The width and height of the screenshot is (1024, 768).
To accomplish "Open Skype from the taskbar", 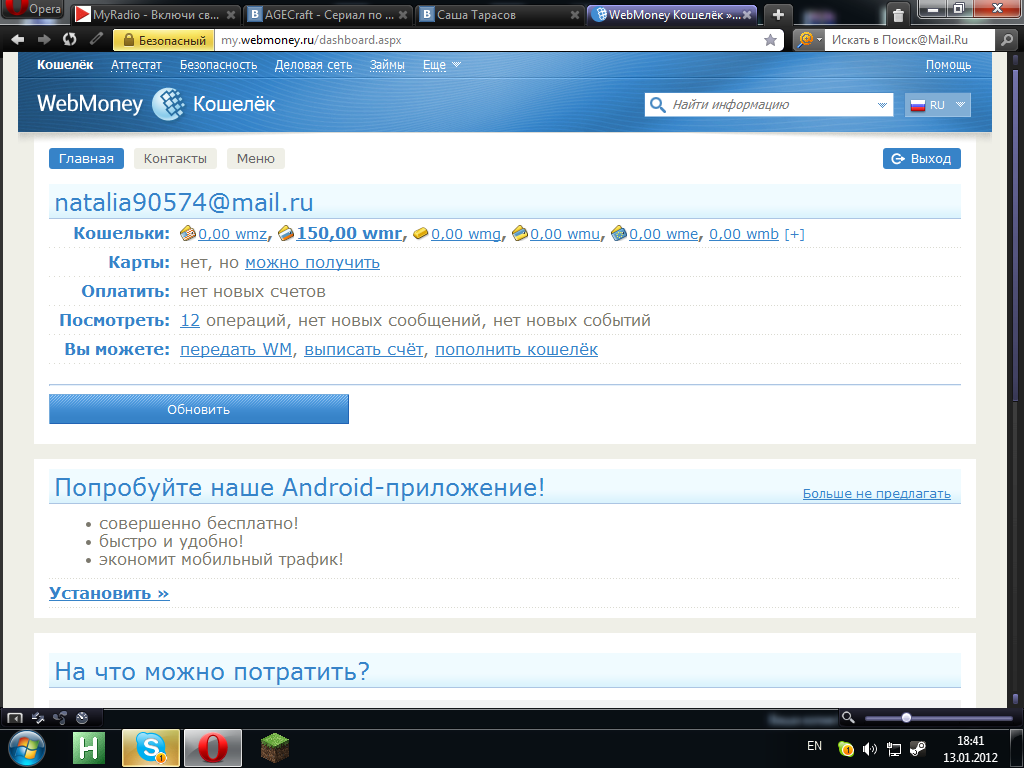I will pyautogui.click(x=151, y=748).
